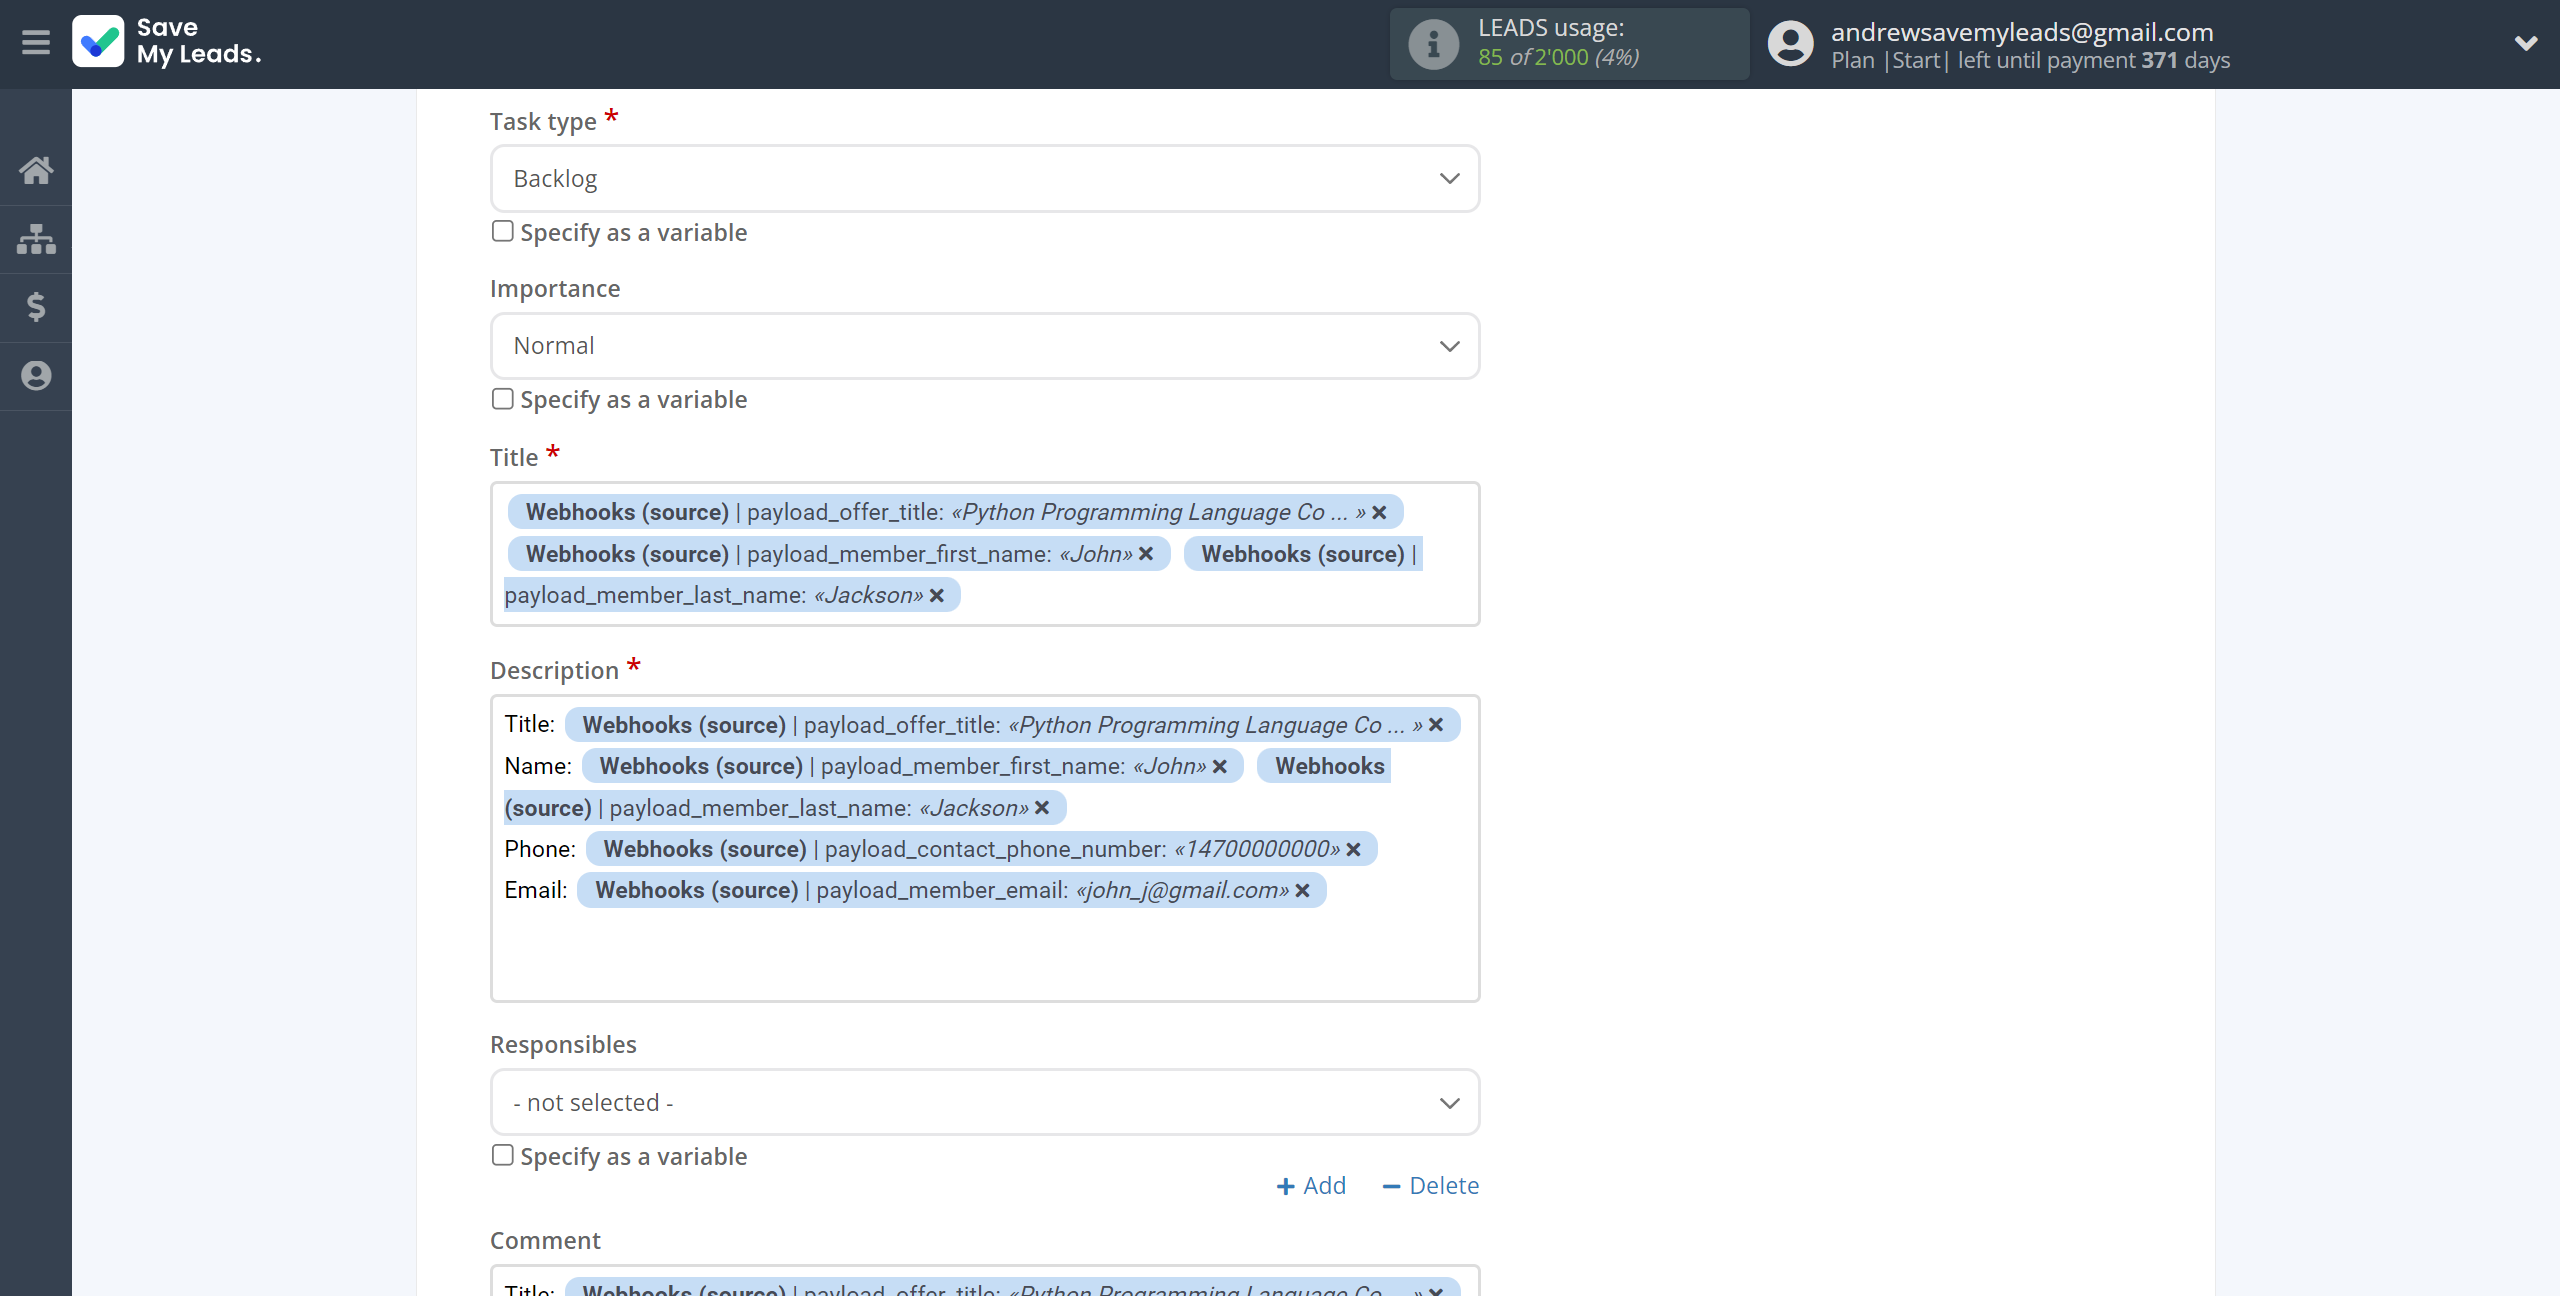Remove first_name tag in Description field
Image resolution: width=2560 pixels, height=1296 pixels.
pos(1219,767)
